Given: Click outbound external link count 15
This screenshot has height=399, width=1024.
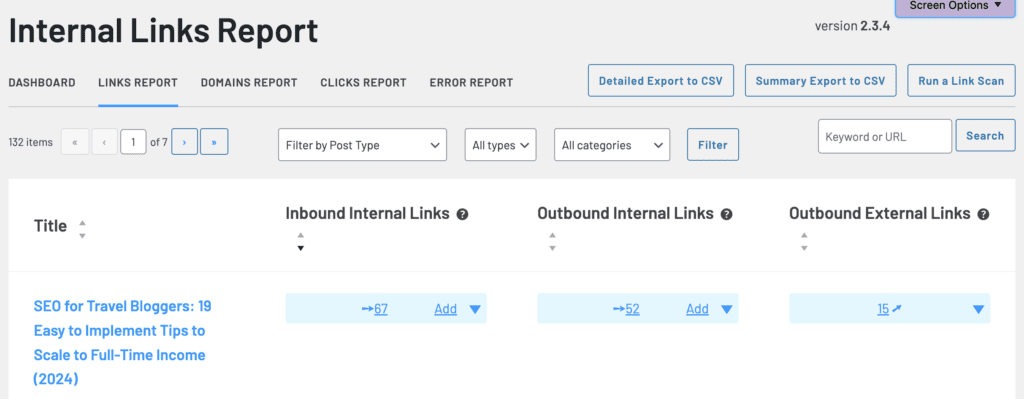Looking at the screenshot, I should (883, 309).
